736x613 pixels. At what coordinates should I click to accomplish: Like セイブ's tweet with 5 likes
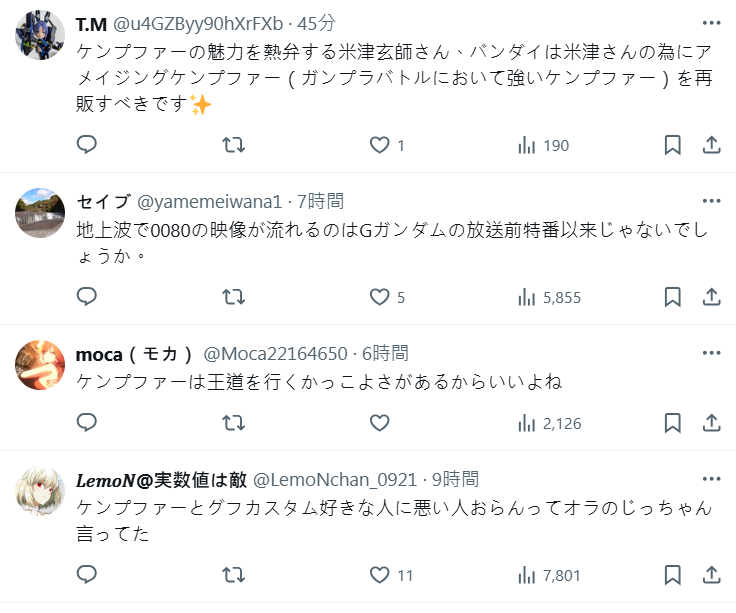[379, 297]
